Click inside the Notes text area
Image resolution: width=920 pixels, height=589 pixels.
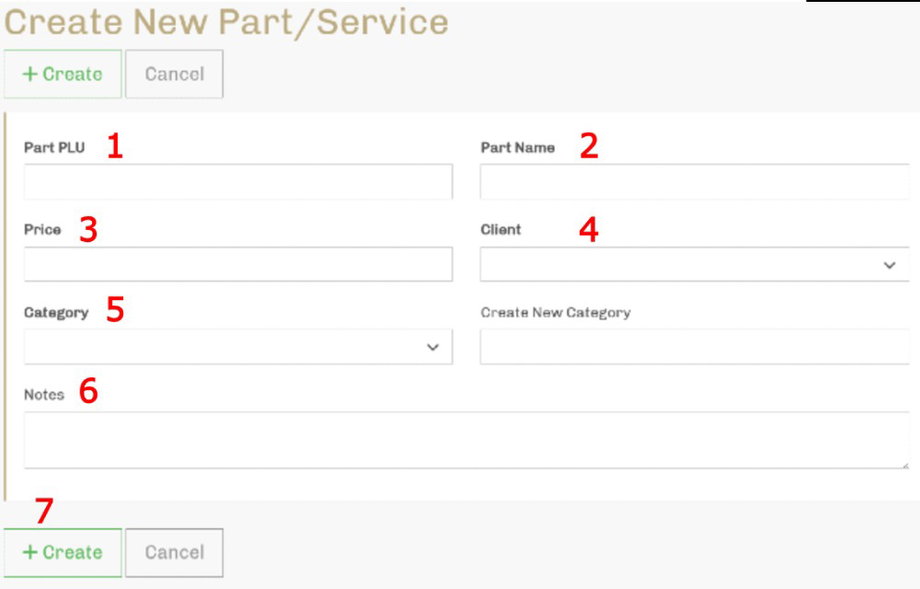coord(465,439)
